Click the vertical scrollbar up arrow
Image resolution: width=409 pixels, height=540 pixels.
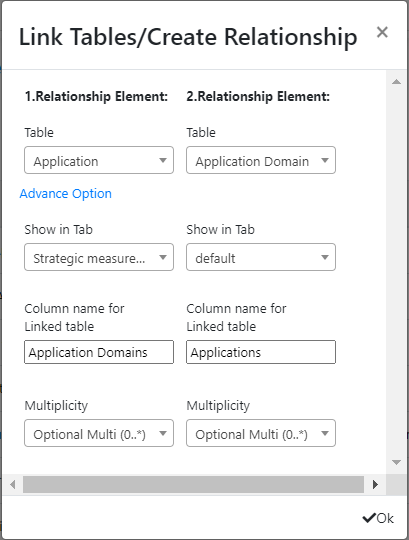point(397,82)
